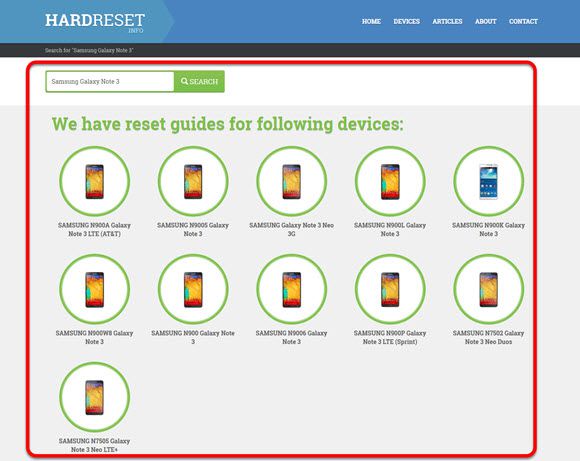
Task: Open the SAMSUNG N900A Galaxy Note 3 LTE (AT&T) link
Action: pos(94,229)
